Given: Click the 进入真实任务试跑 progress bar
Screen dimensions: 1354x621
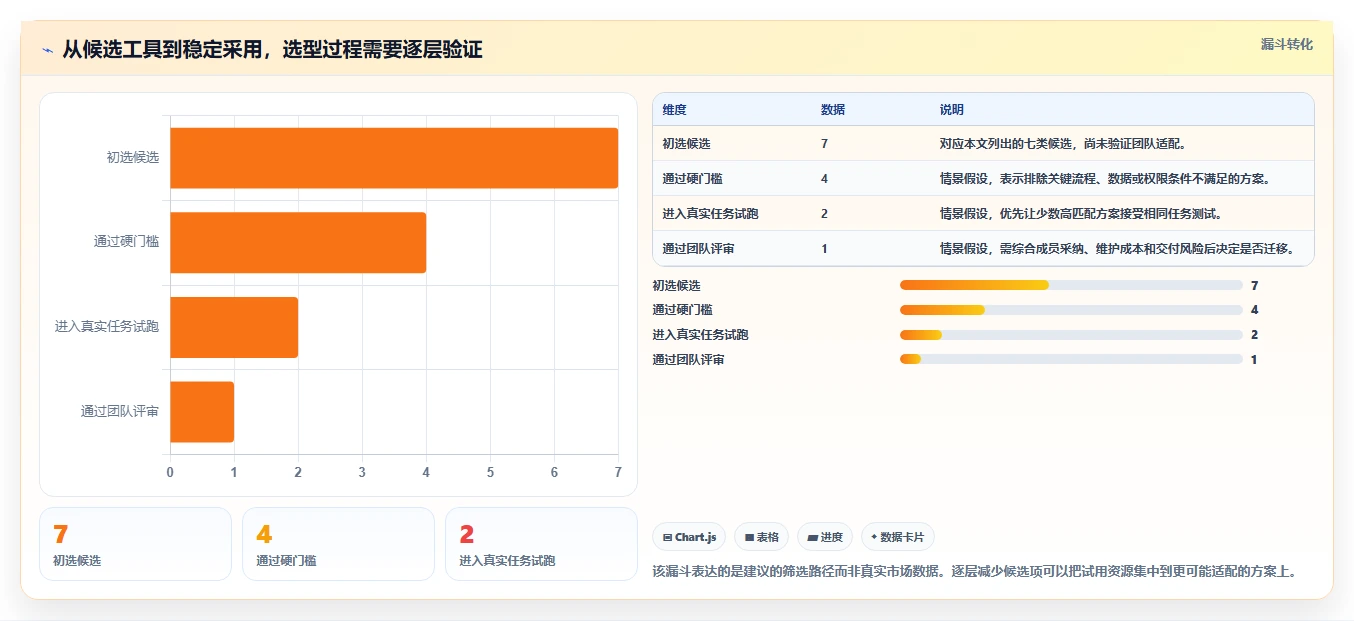Looking at the screenshot, I should click(x=1071, y=335).
